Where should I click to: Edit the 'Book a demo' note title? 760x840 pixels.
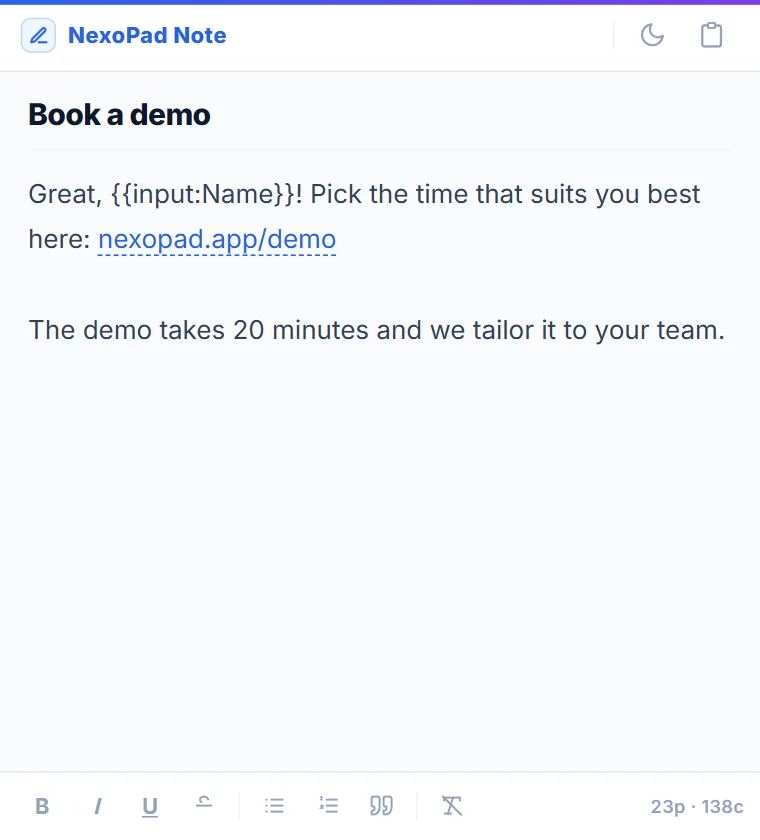pos(119,115)
